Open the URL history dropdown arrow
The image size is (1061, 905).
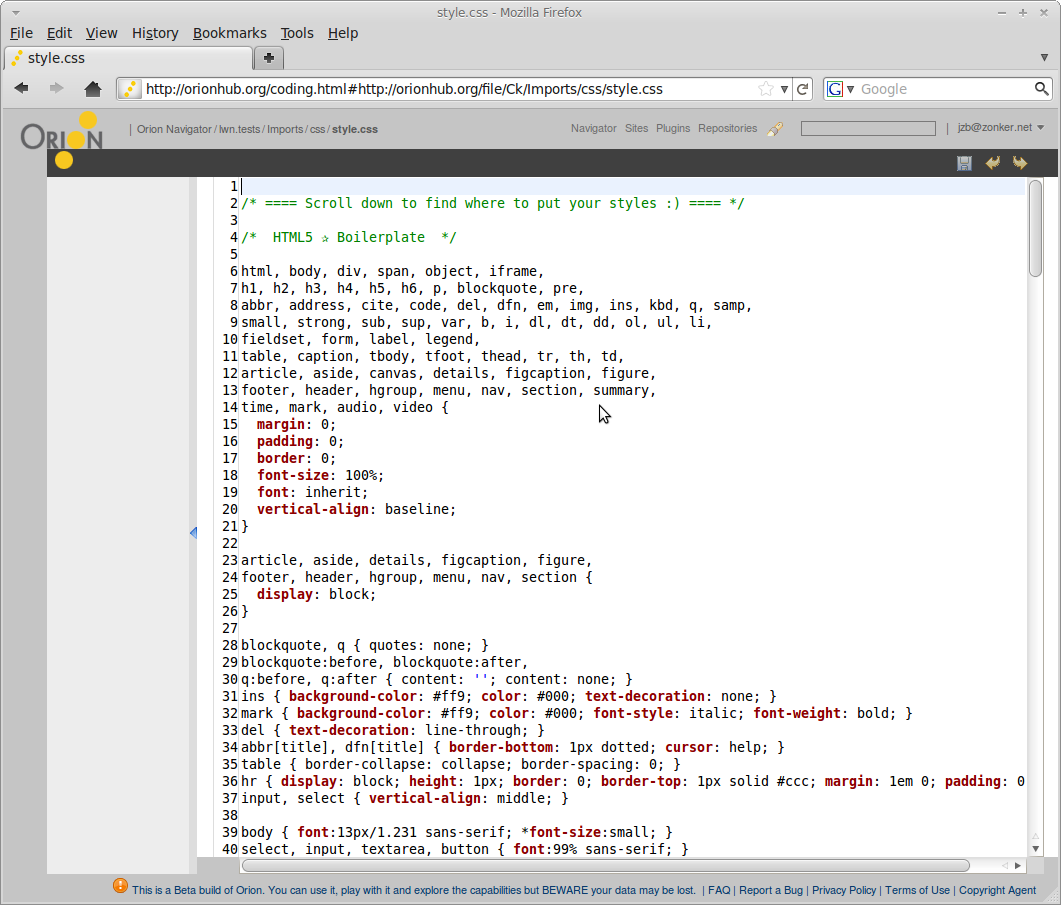click(x=784, y=89)
